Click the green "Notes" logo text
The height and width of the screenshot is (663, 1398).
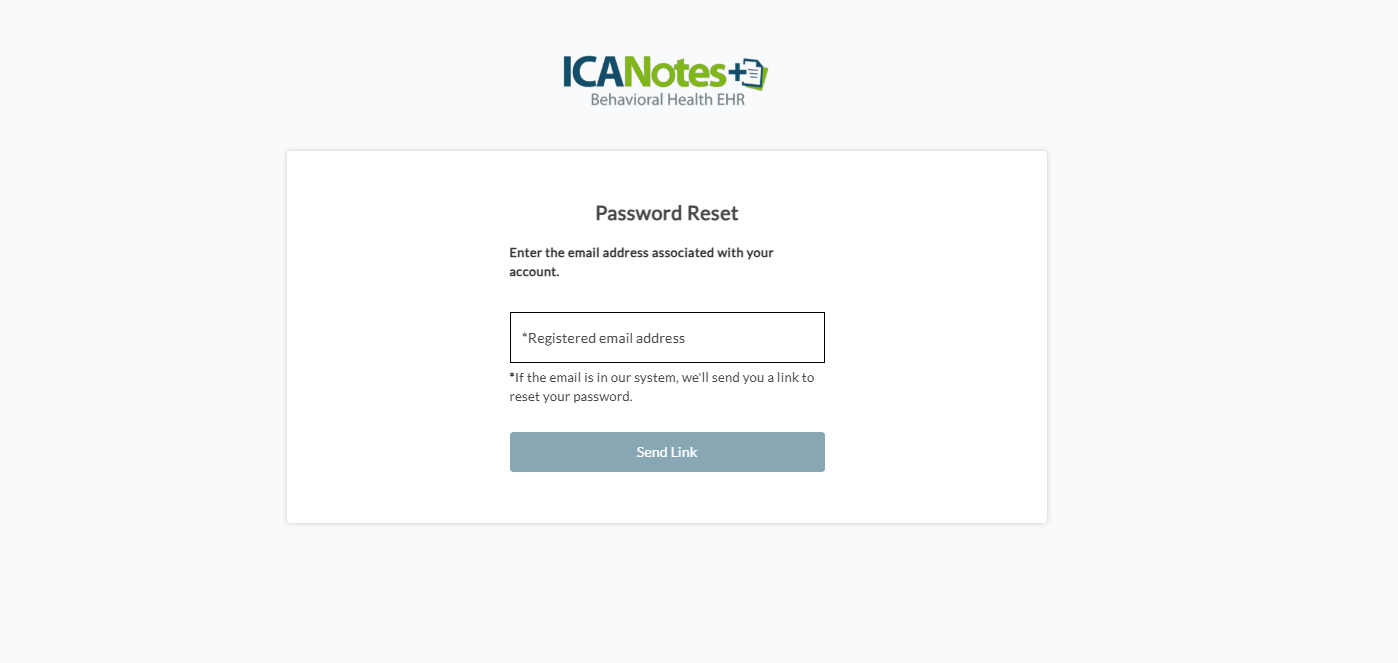pos(680,72)
